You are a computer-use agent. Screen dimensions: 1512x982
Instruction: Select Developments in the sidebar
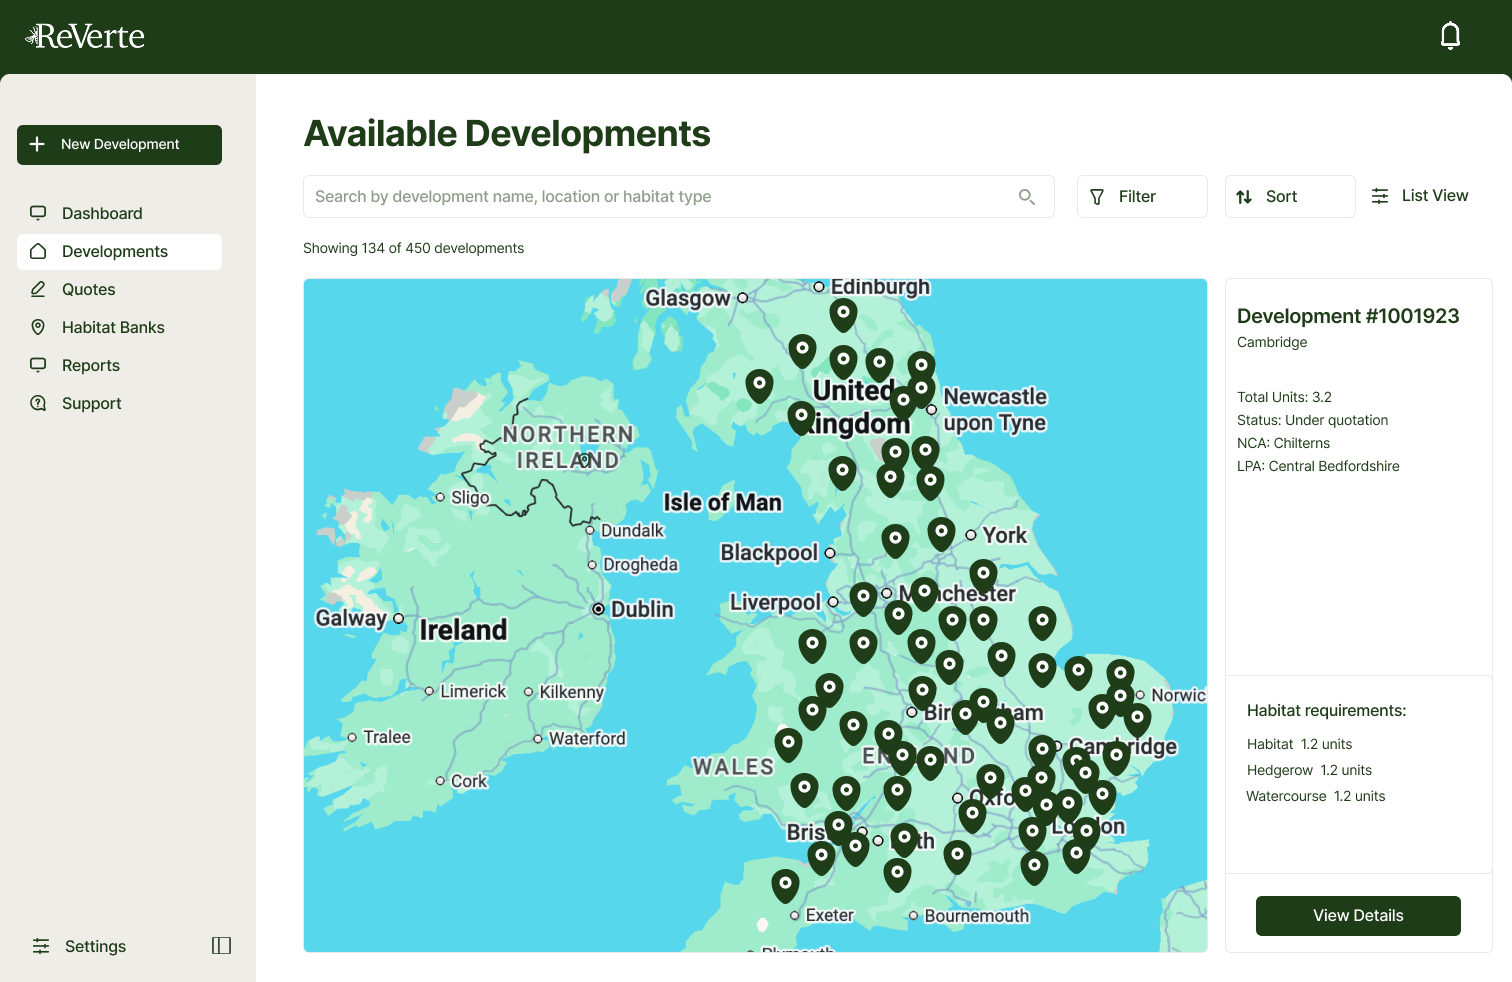coord(115,251)
